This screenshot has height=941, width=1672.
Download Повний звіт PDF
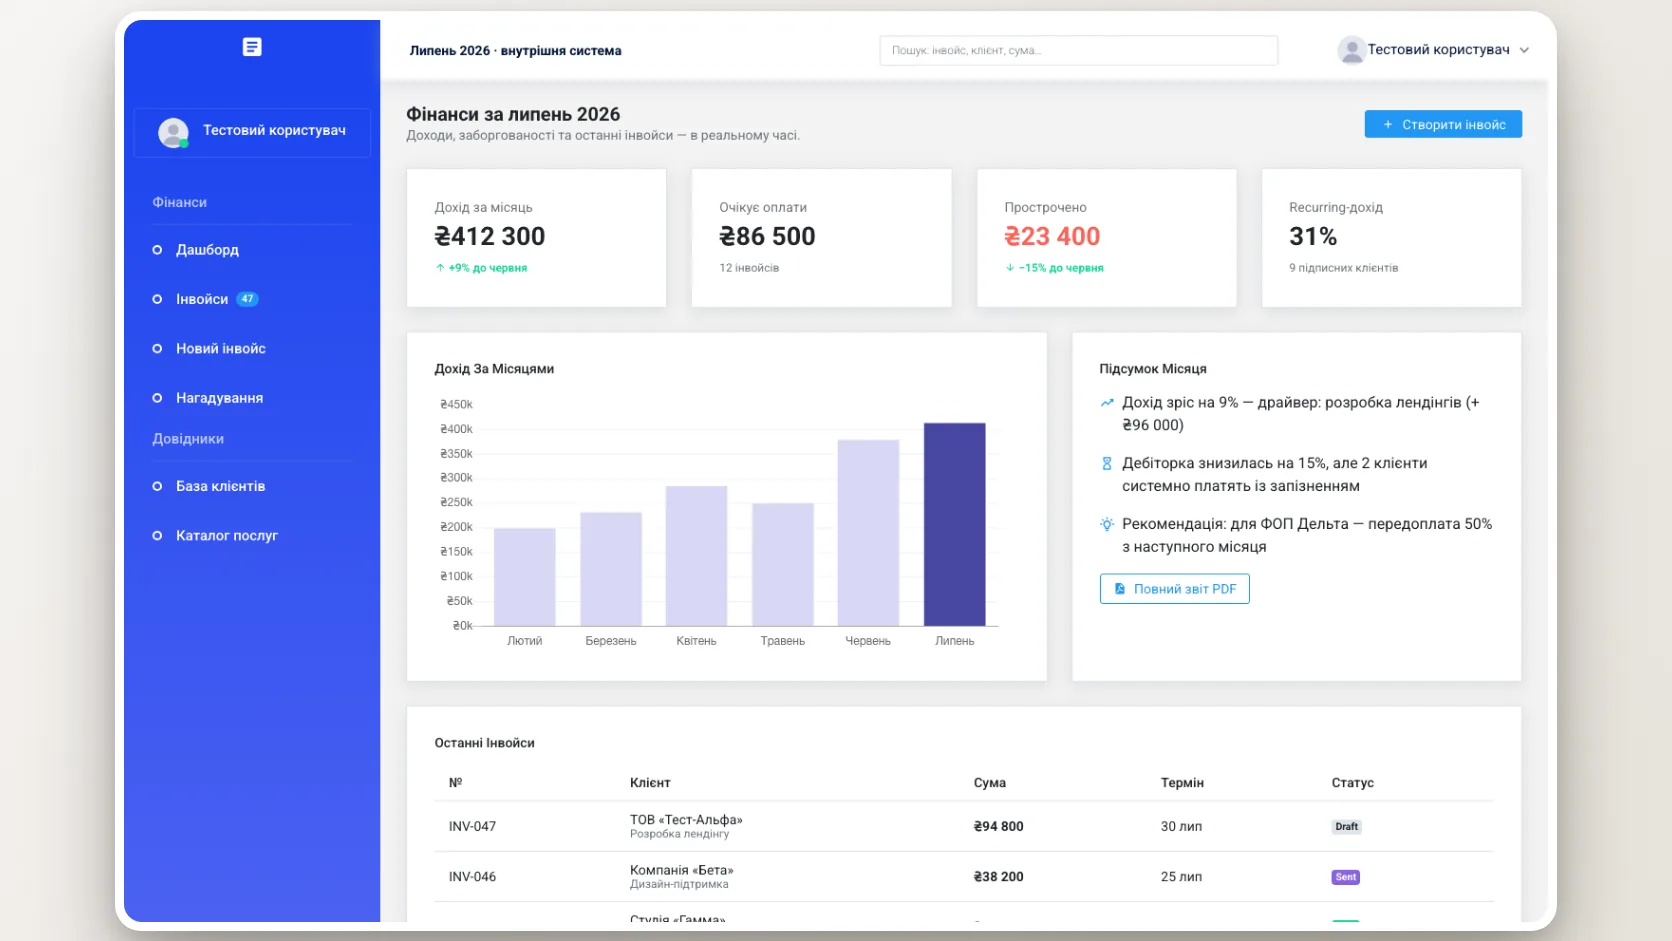[1174, 589]
